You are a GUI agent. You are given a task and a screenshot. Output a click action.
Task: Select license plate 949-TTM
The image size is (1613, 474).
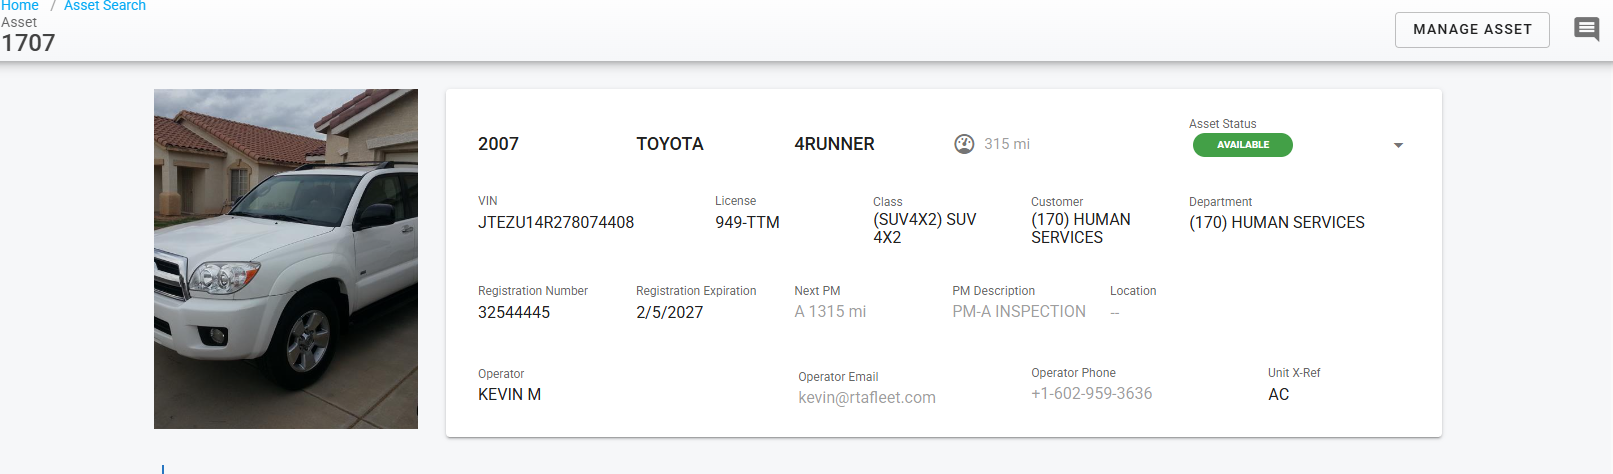click(747, 222)
